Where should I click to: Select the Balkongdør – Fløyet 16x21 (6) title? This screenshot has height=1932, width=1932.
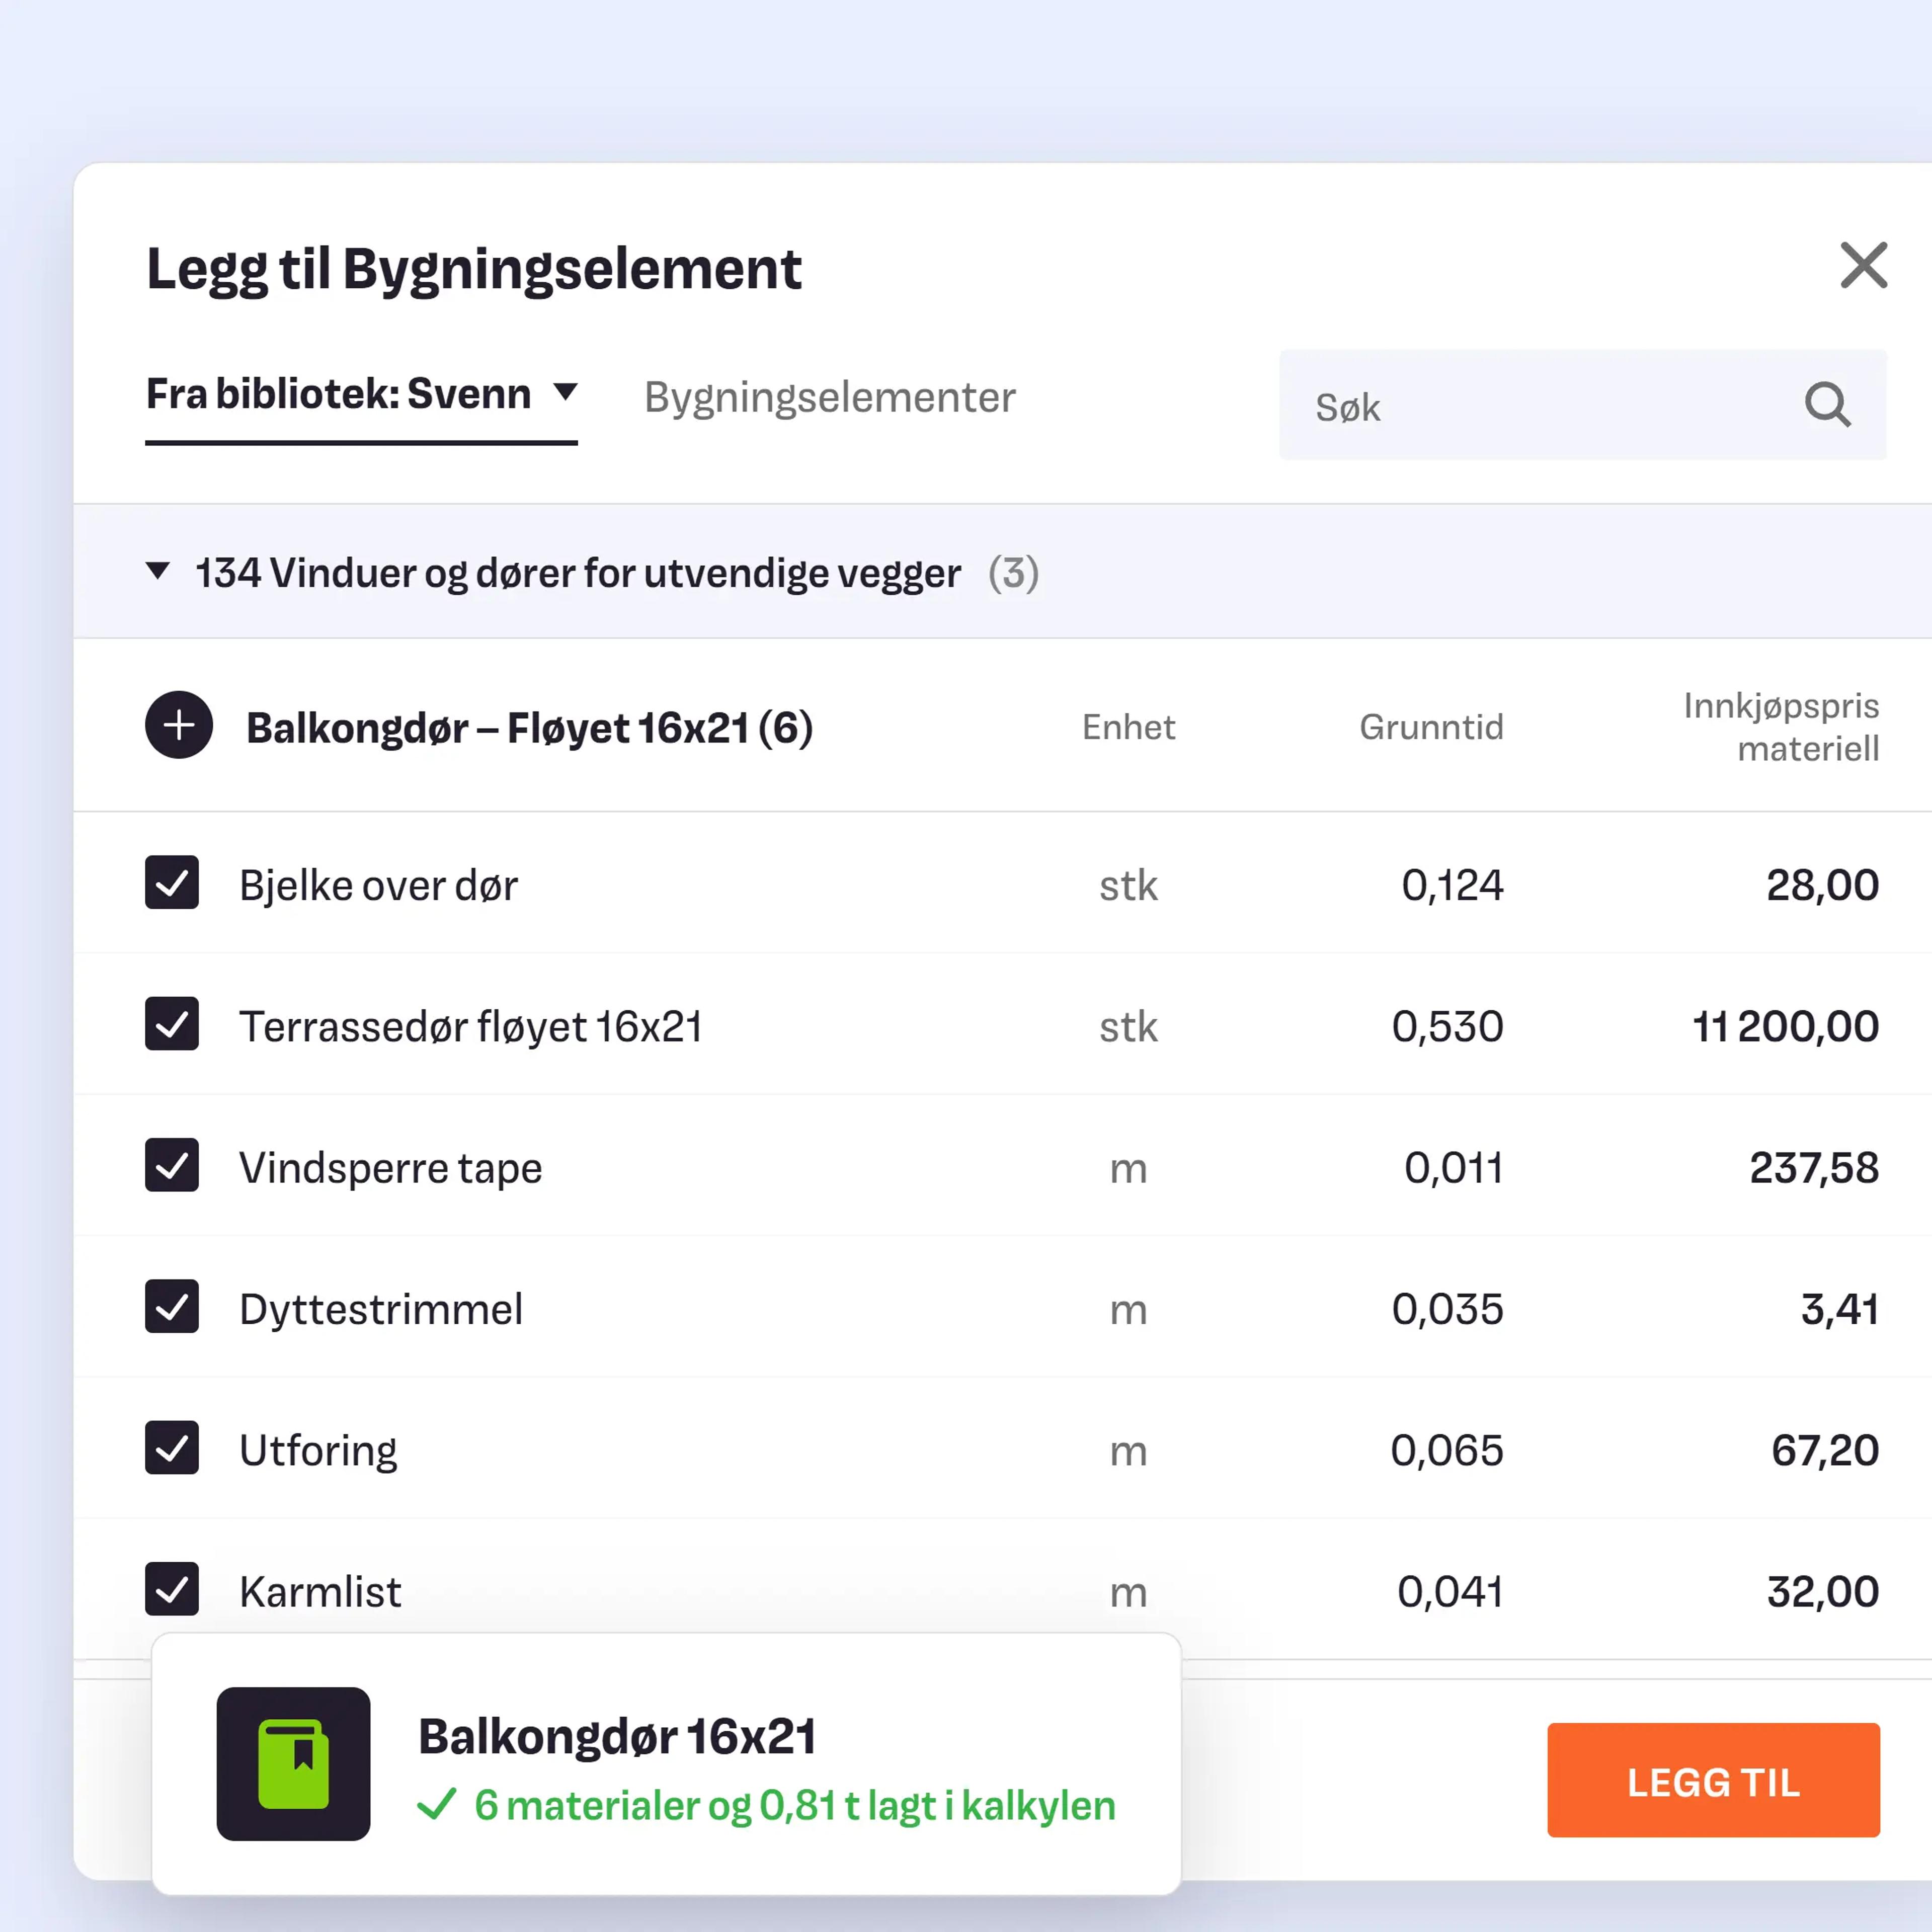(530, 728)
